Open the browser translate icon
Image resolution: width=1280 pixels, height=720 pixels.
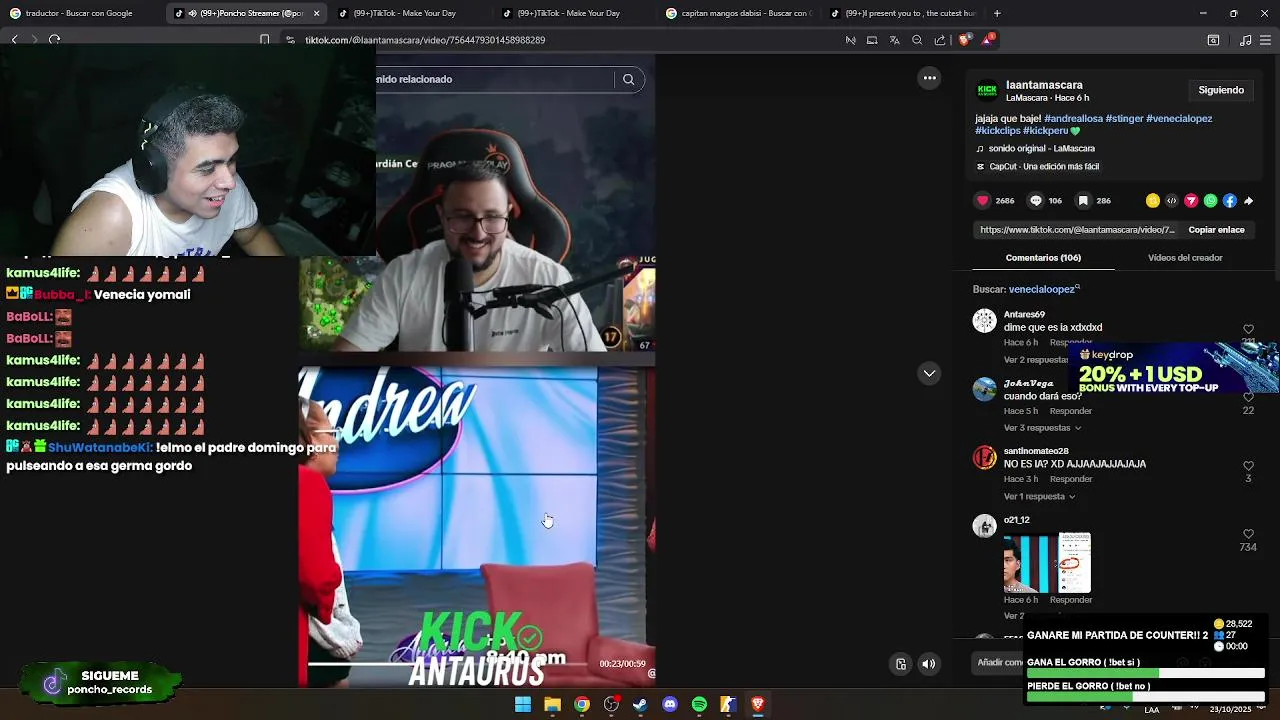894,40
